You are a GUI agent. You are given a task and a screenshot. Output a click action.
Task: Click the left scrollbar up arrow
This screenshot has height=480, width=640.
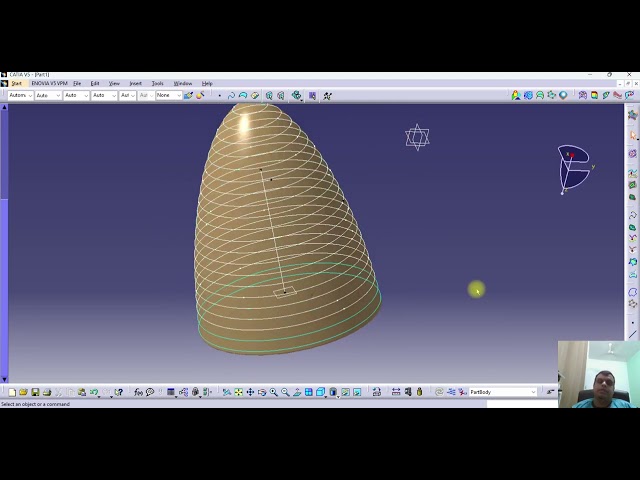4,107
